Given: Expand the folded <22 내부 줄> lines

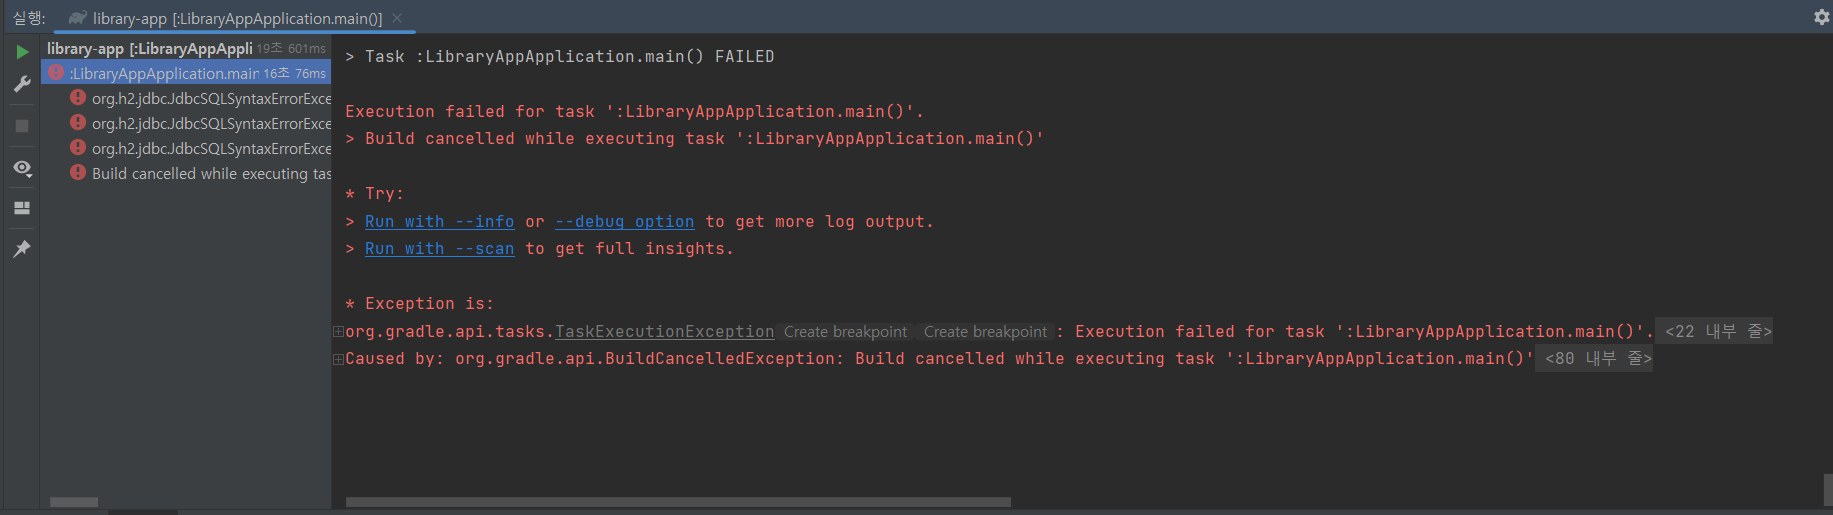Looking at the screenshot, I should tap(1714, 331).
